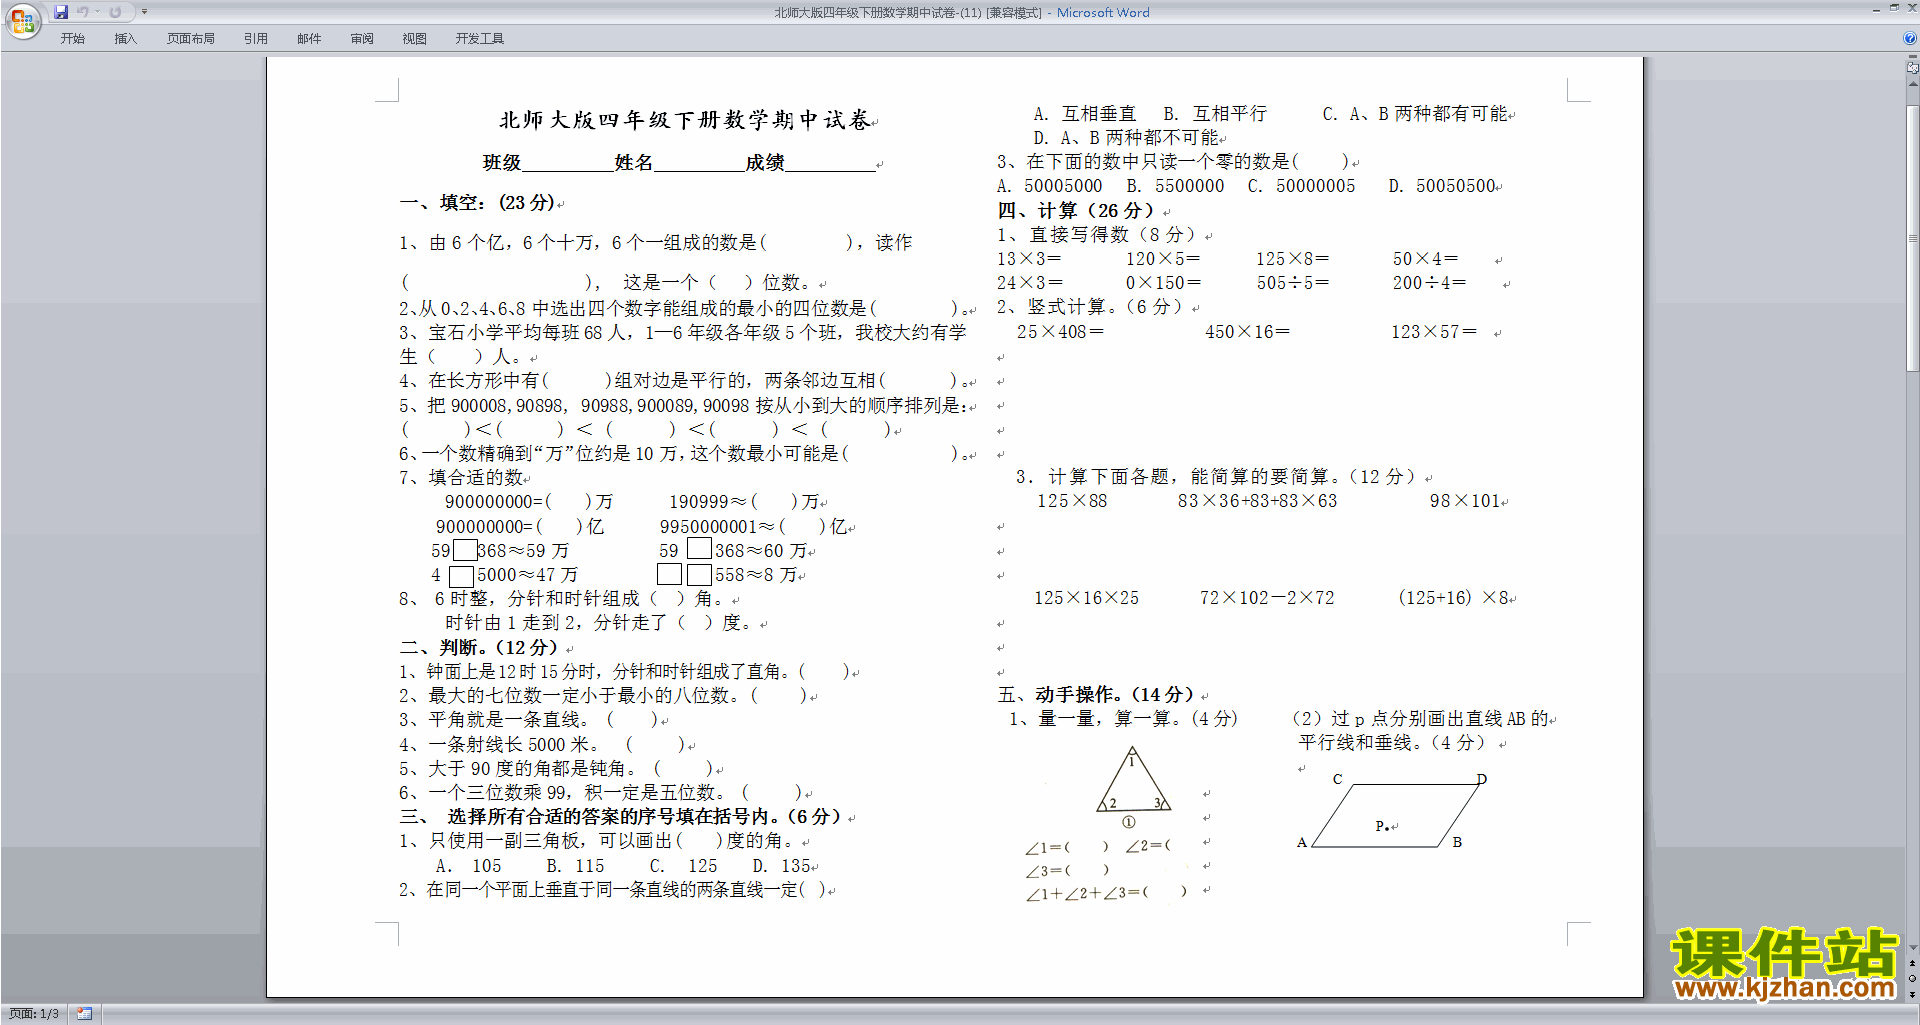Open the undo history dropdown arrow
Viewport: 1920px width, 1025px height.
(x=98, y=12)
